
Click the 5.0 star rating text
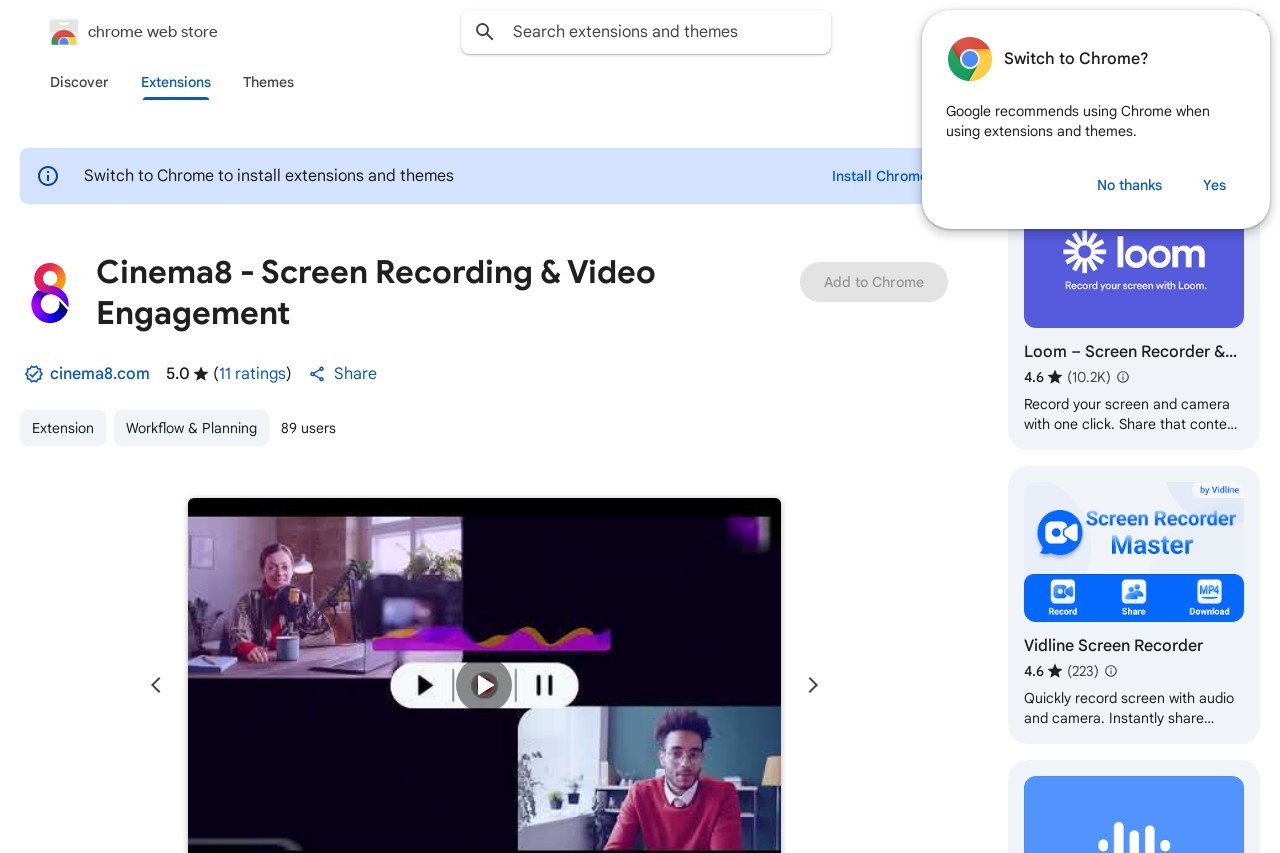pos(187,374)
